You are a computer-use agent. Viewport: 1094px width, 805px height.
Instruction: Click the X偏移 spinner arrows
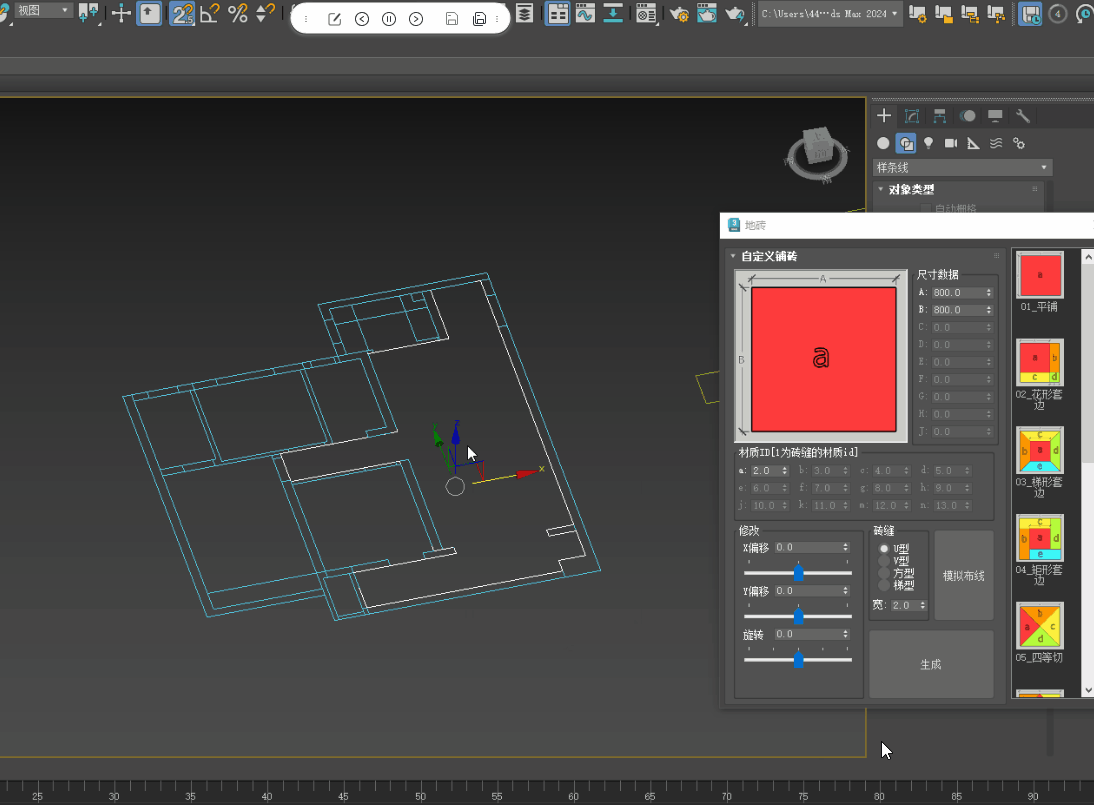pos(846,548)
